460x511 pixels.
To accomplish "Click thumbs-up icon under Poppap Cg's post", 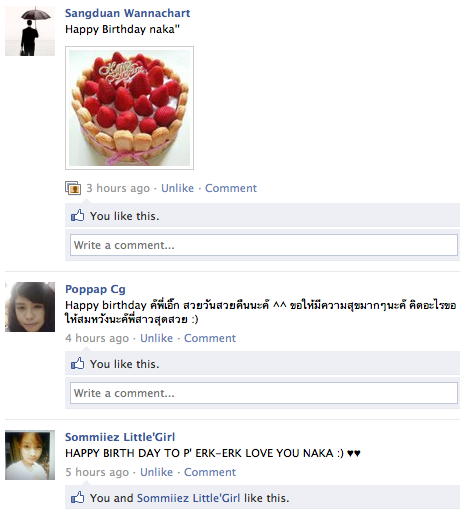I will click(x=78, y=364).
